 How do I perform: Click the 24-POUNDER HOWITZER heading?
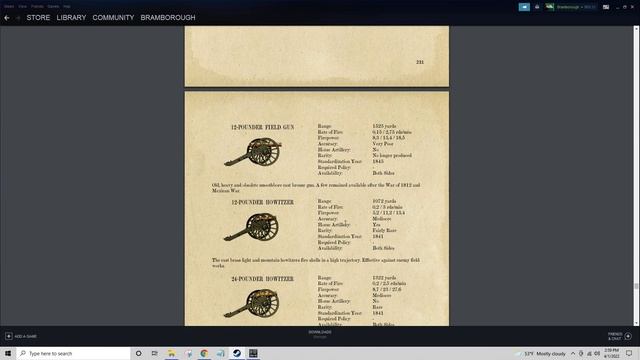coord(262,279)
